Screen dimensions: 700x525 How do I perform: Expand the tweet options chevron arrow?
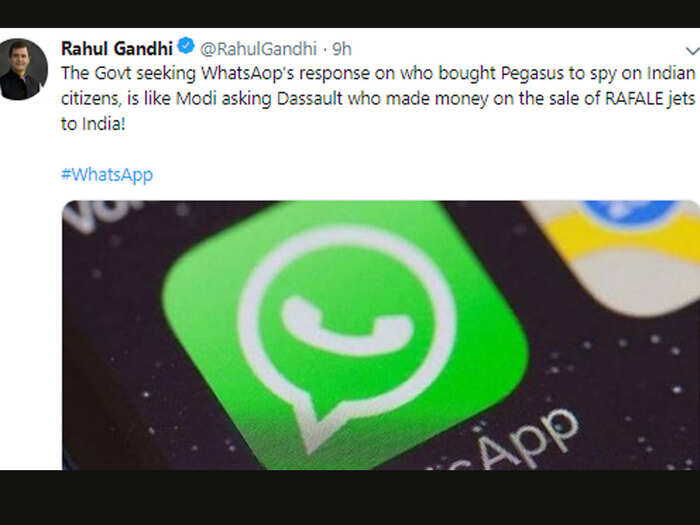click(x=693, y=50)
